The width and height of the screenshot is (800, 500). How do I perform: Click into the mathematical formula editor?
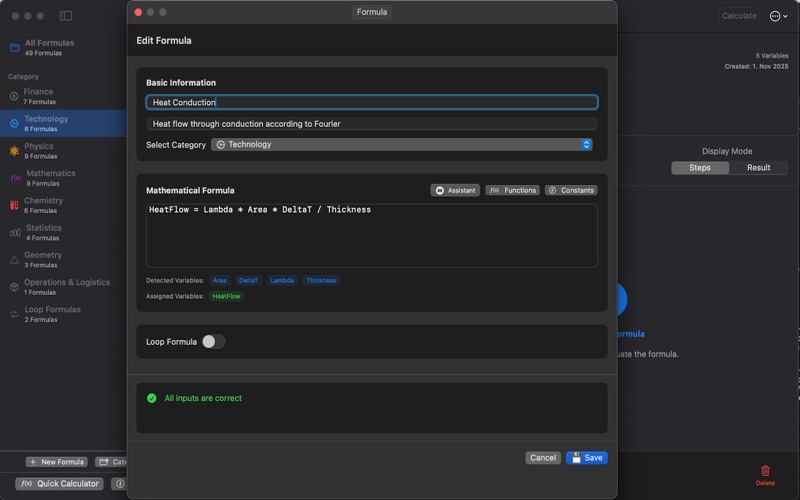[371, 236]
